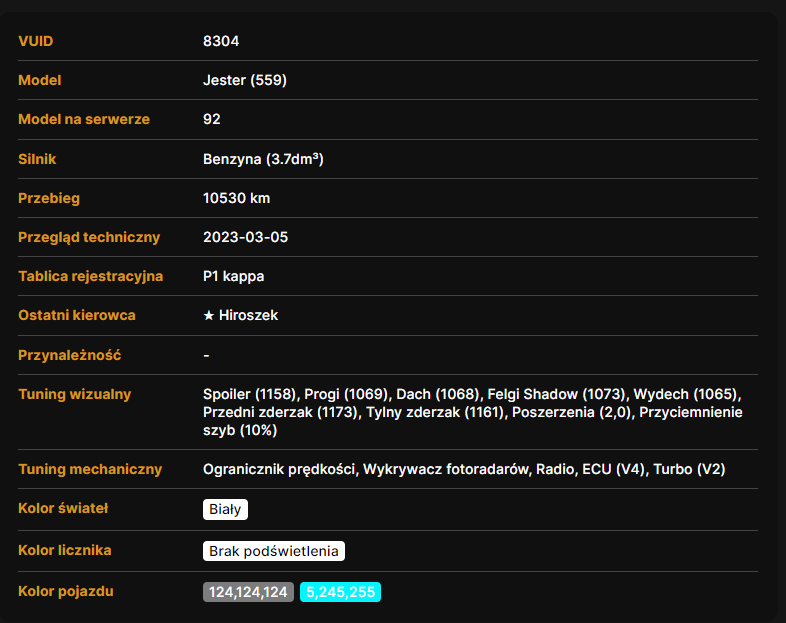Click the 10530 km mileage value
This screenshot has width=786, height=623.
(x=237, y=198)
